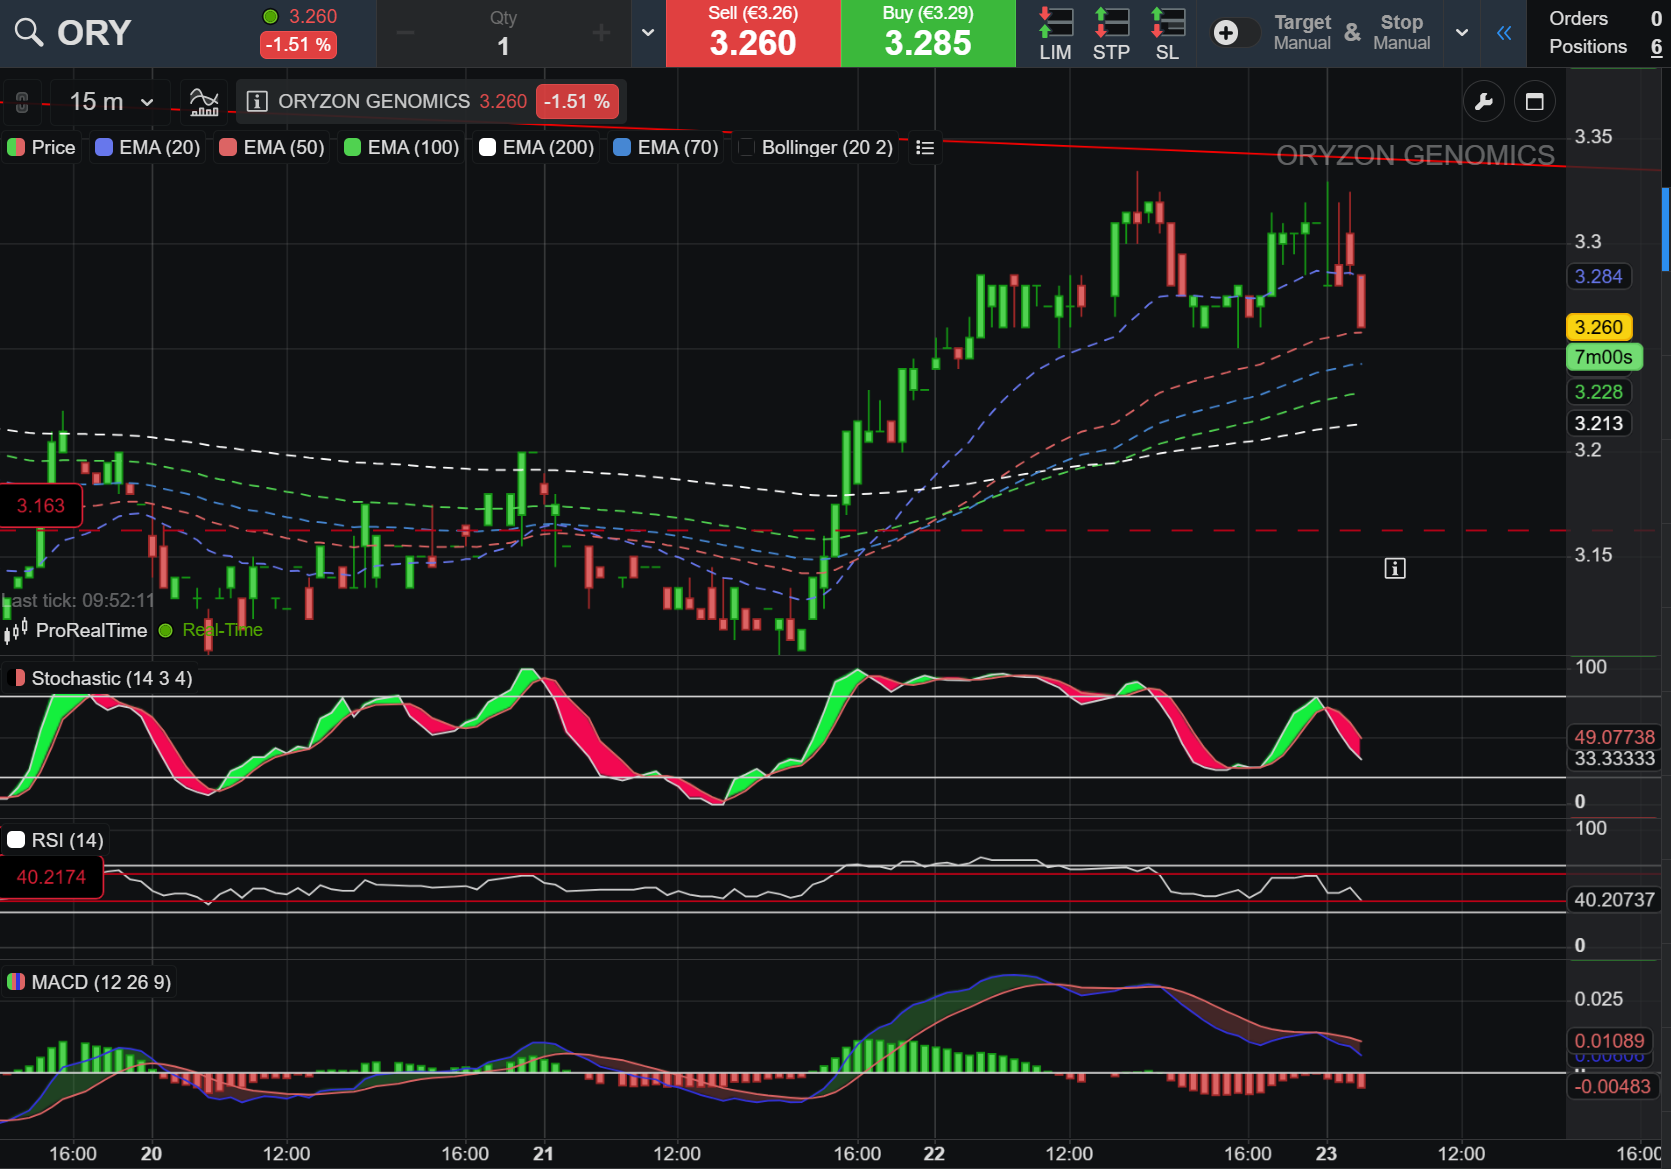Click the ORY ticker name

point(94,33)
